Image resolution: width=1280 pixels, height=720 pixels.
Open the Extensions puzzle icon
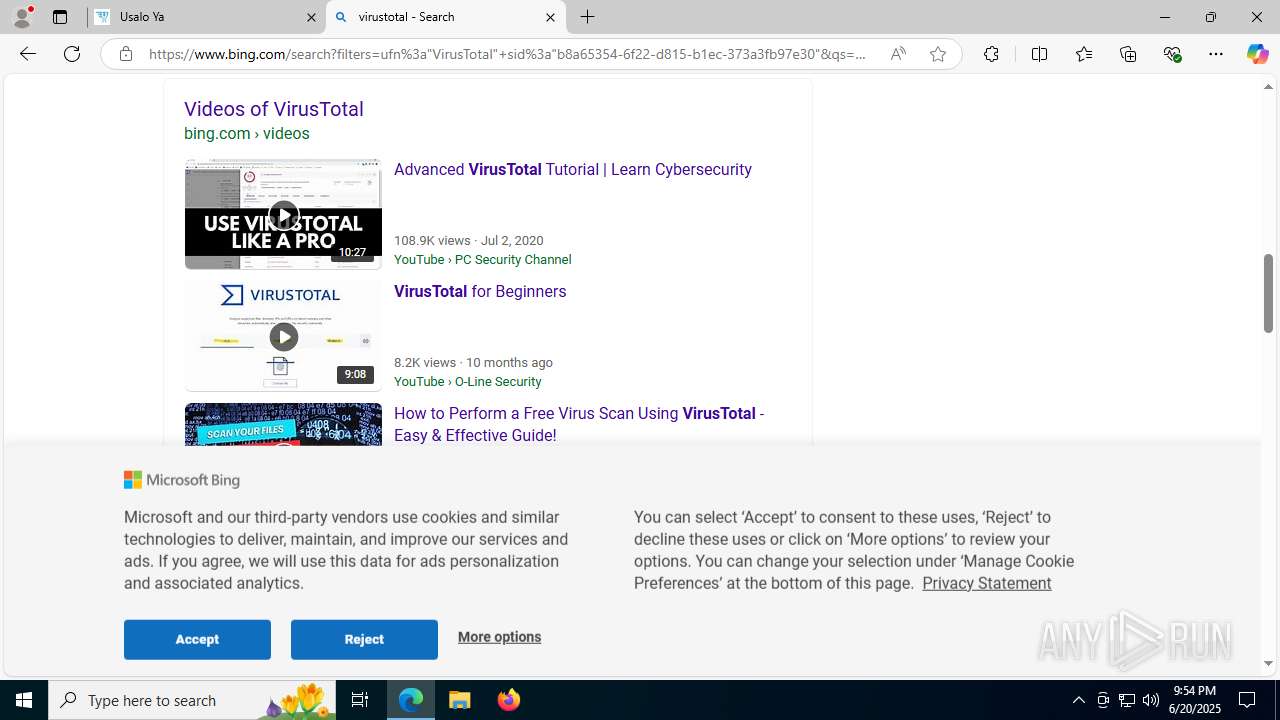tap(991, 54)
